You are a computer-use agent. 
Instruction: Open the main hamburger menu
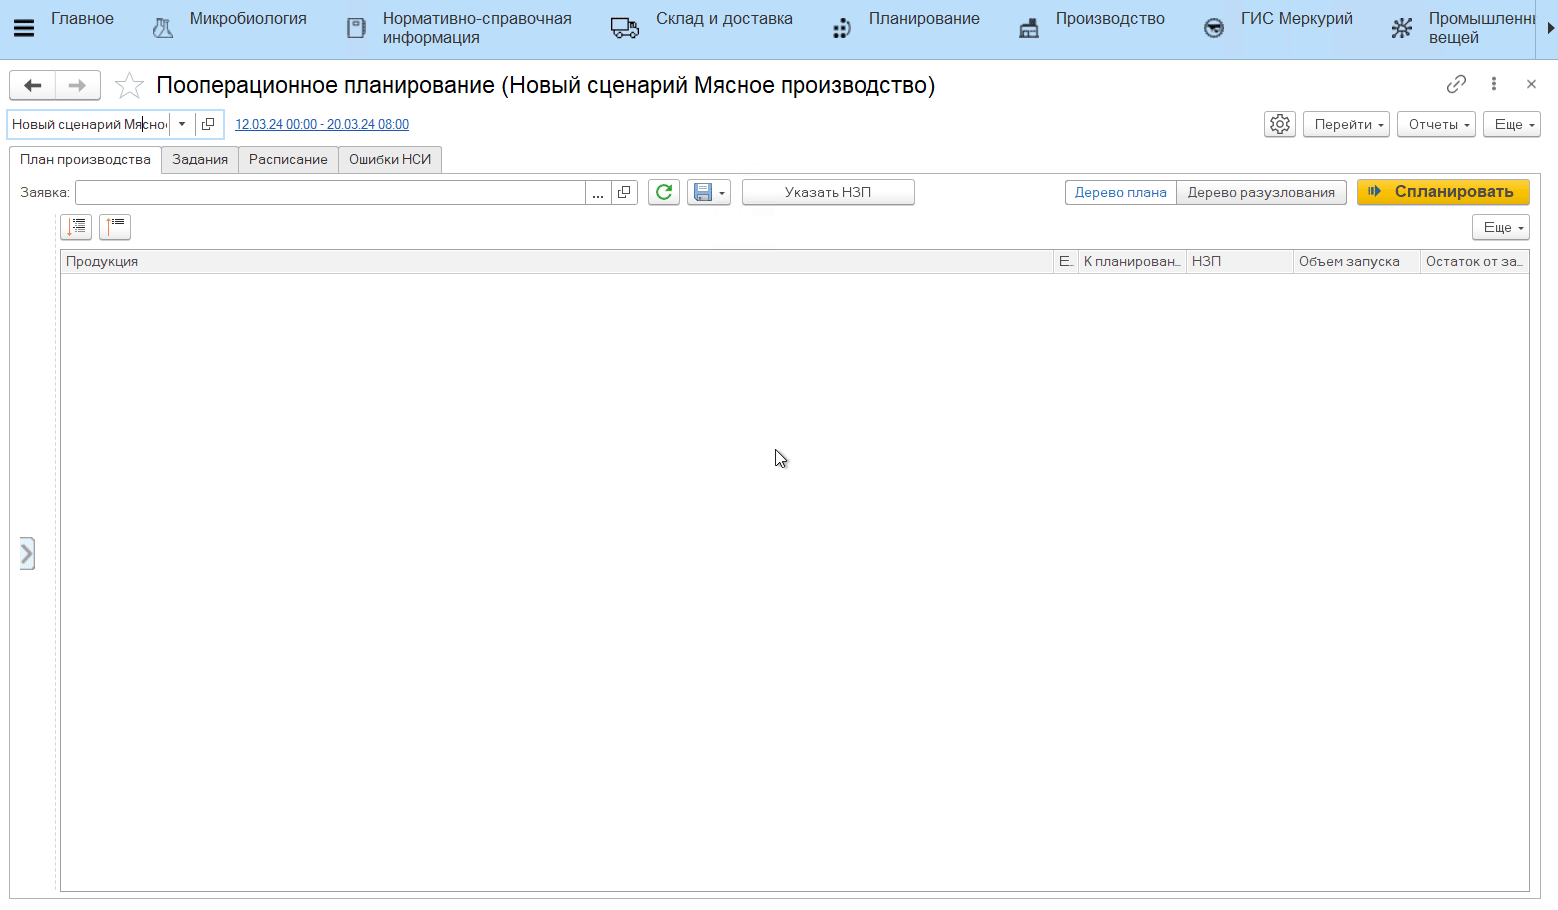(x=24, y=28)
